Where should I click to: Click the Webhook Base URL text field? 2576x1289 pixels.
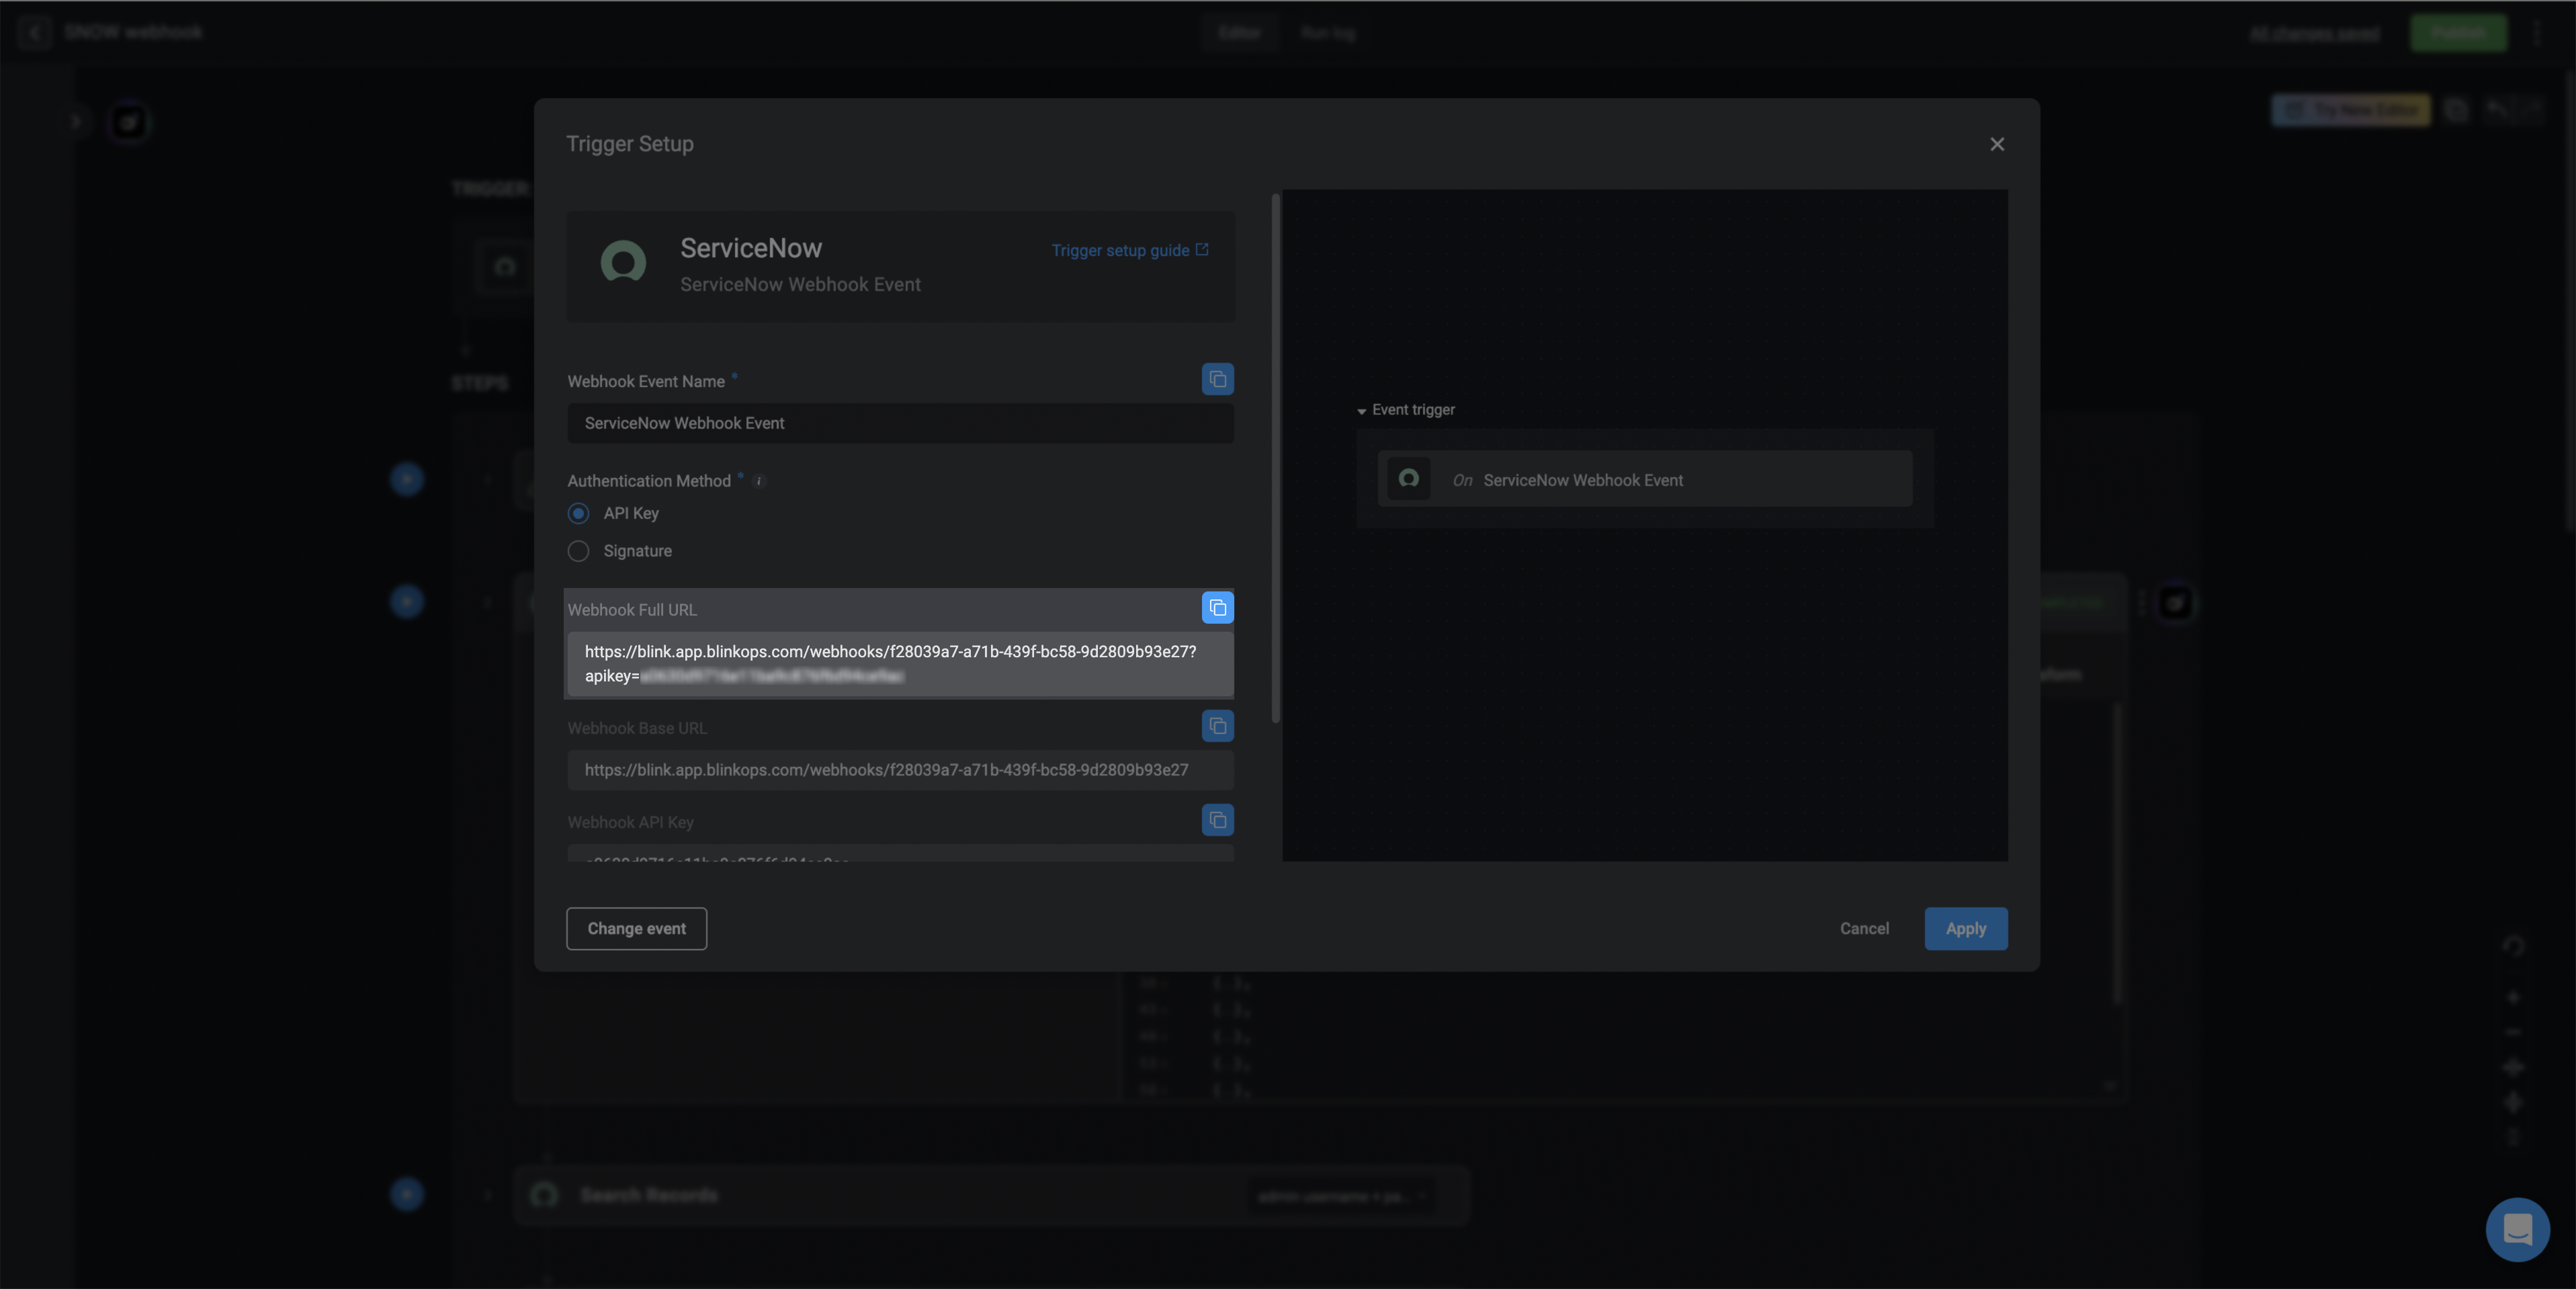click(899, 770)
